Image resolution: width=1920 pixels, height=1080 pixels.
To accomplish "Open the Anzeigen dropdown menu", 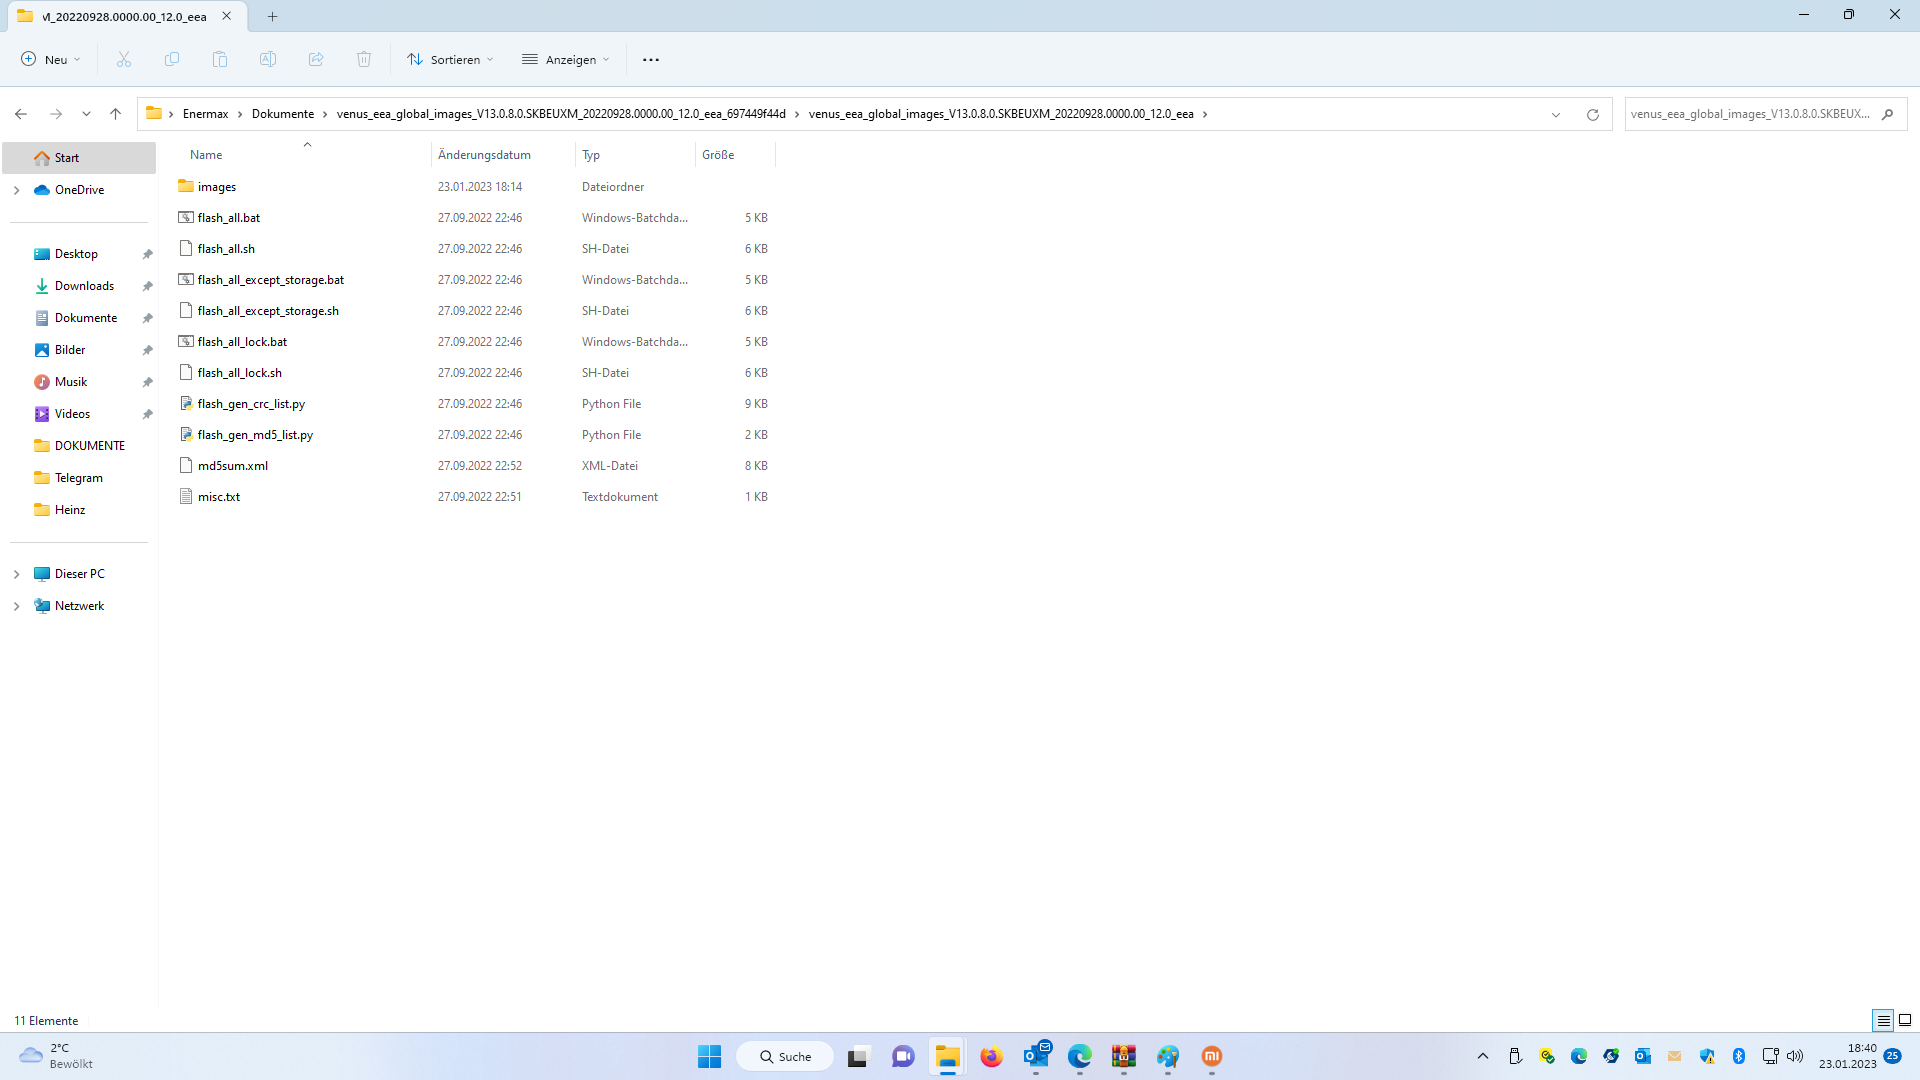I will coord(565,60).
